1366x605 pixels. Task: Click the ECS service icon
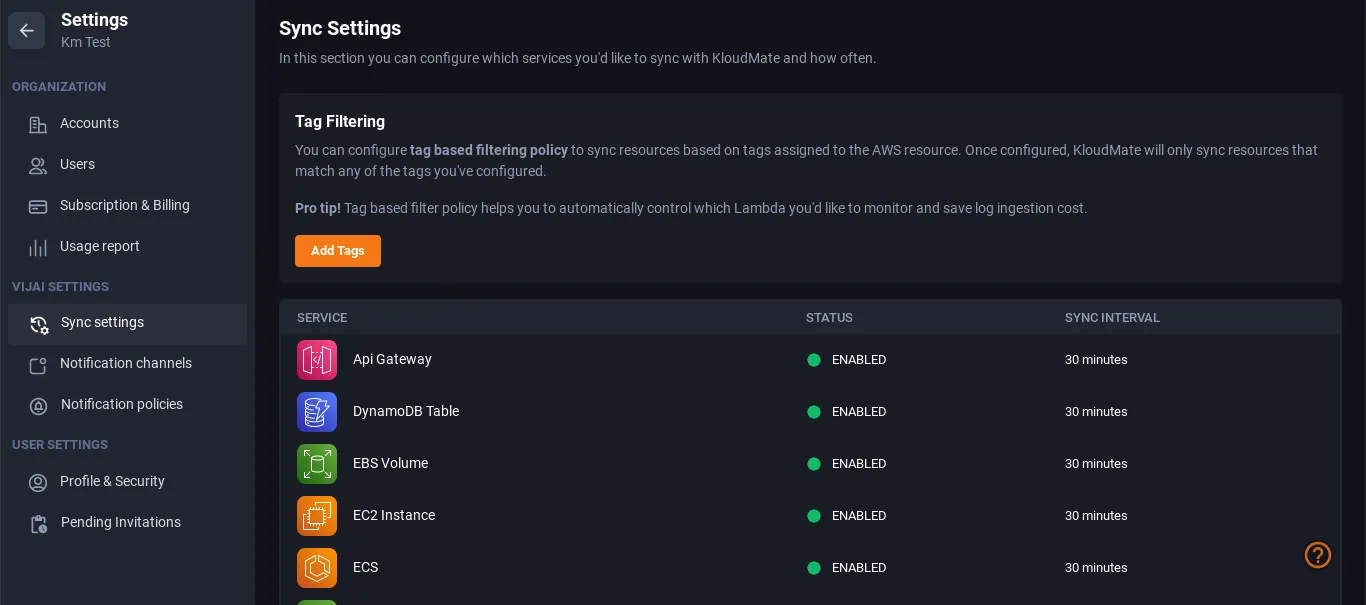point(317,568)
